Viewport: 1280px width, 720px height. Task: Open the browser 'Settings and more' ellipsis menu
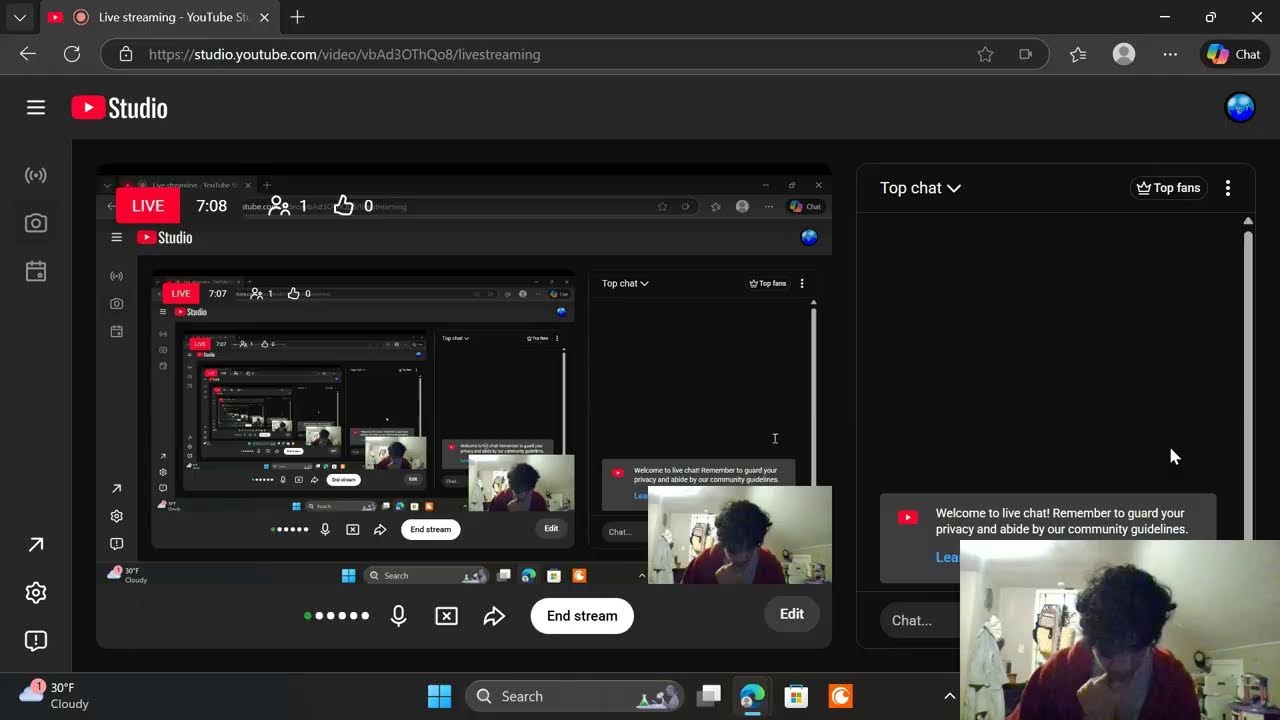tap(1170, 54)
